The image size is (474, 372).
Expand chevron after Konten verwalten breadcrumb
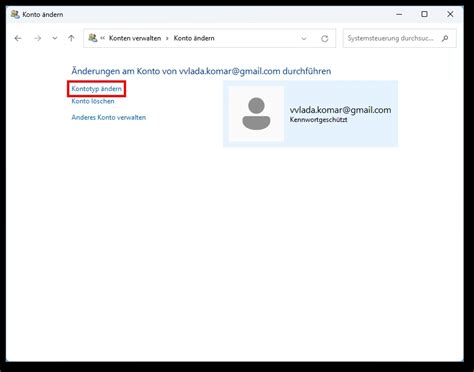167,38
